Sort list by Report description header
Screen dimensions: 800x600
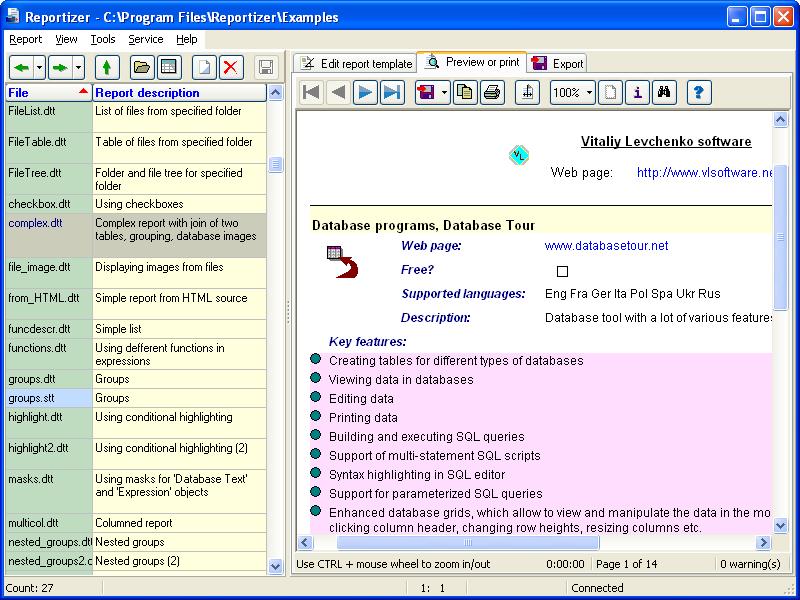click(179, 93)
